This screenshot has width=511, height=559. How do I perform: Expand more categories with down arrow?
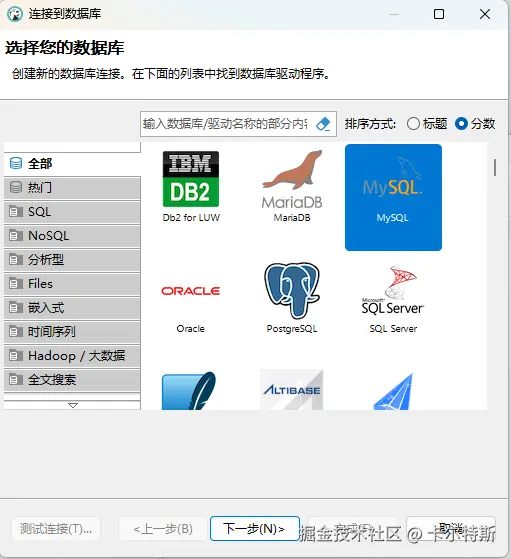(73, 405)
